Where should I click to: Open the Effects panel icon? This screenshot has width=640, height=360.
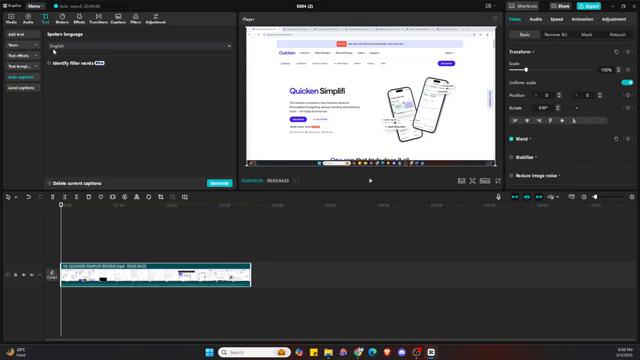(x=79, y=18)
